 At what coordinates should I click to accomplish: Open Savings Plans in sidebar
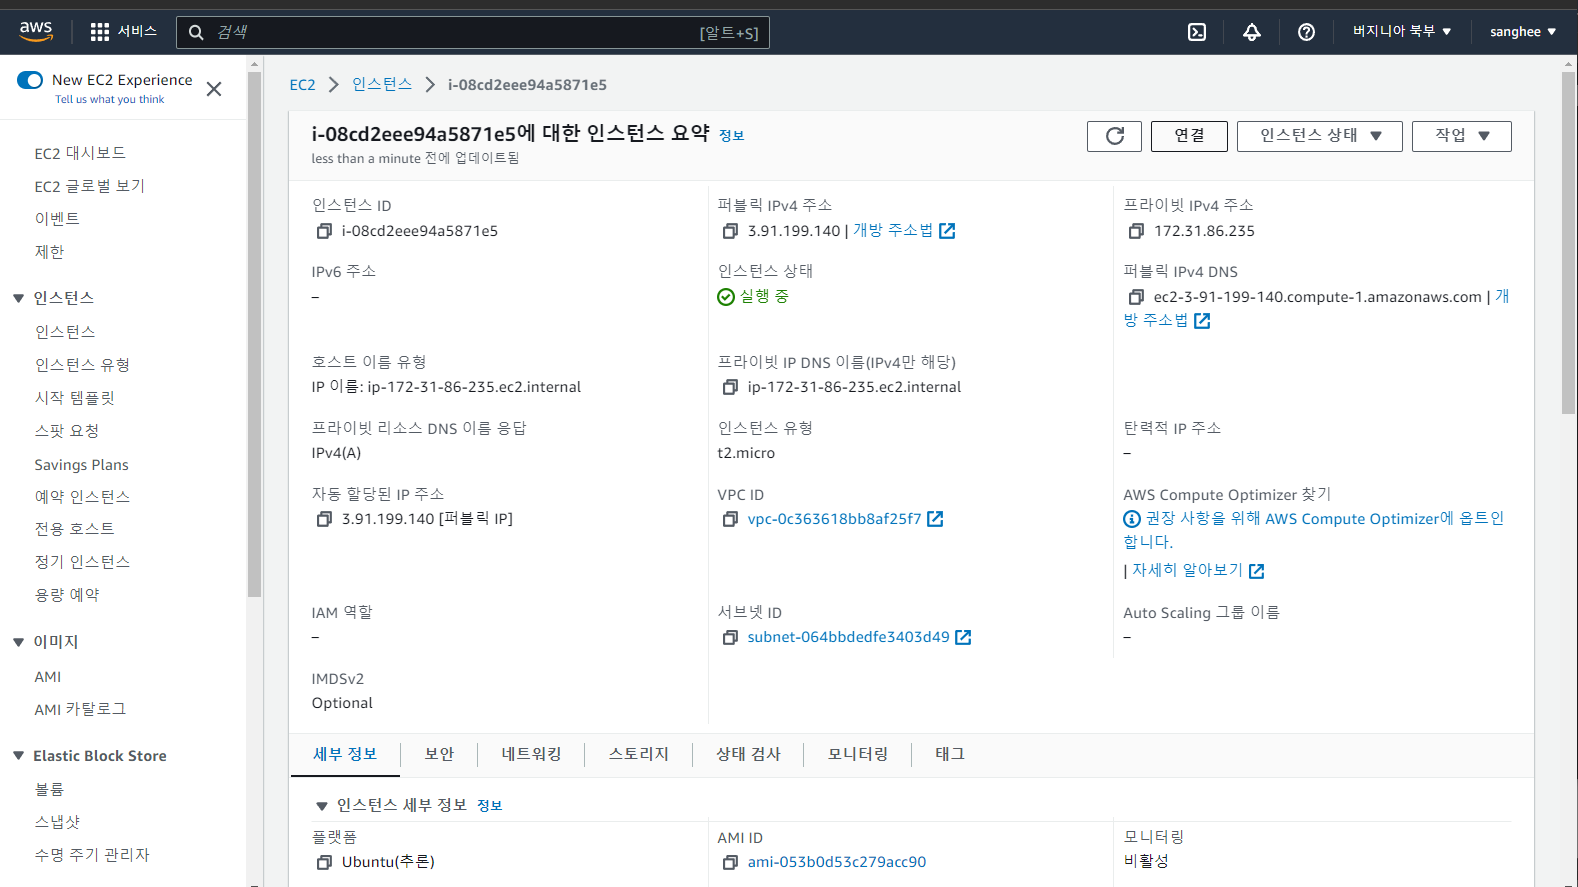pyautogui.click(x=81, y=465)
